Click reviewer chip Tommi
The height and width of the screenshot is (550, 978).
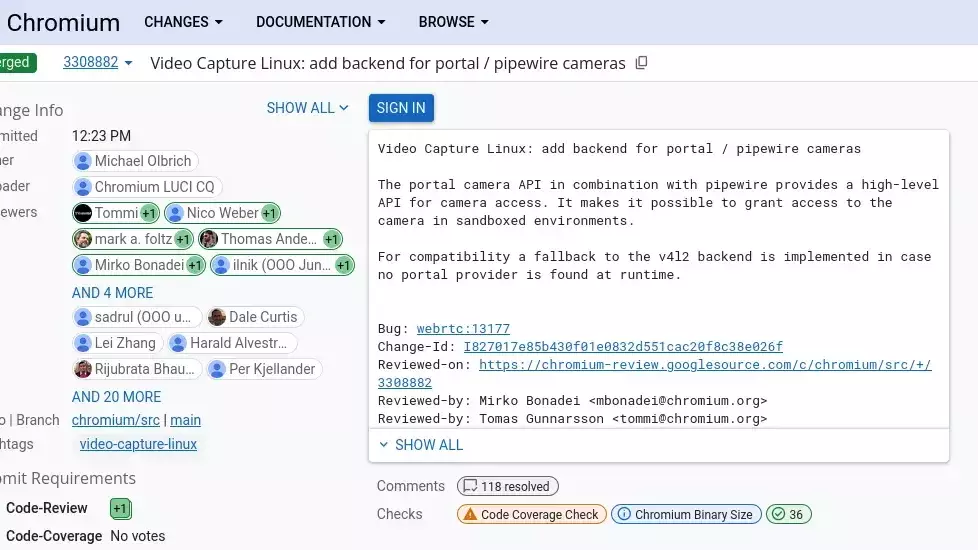115,213
